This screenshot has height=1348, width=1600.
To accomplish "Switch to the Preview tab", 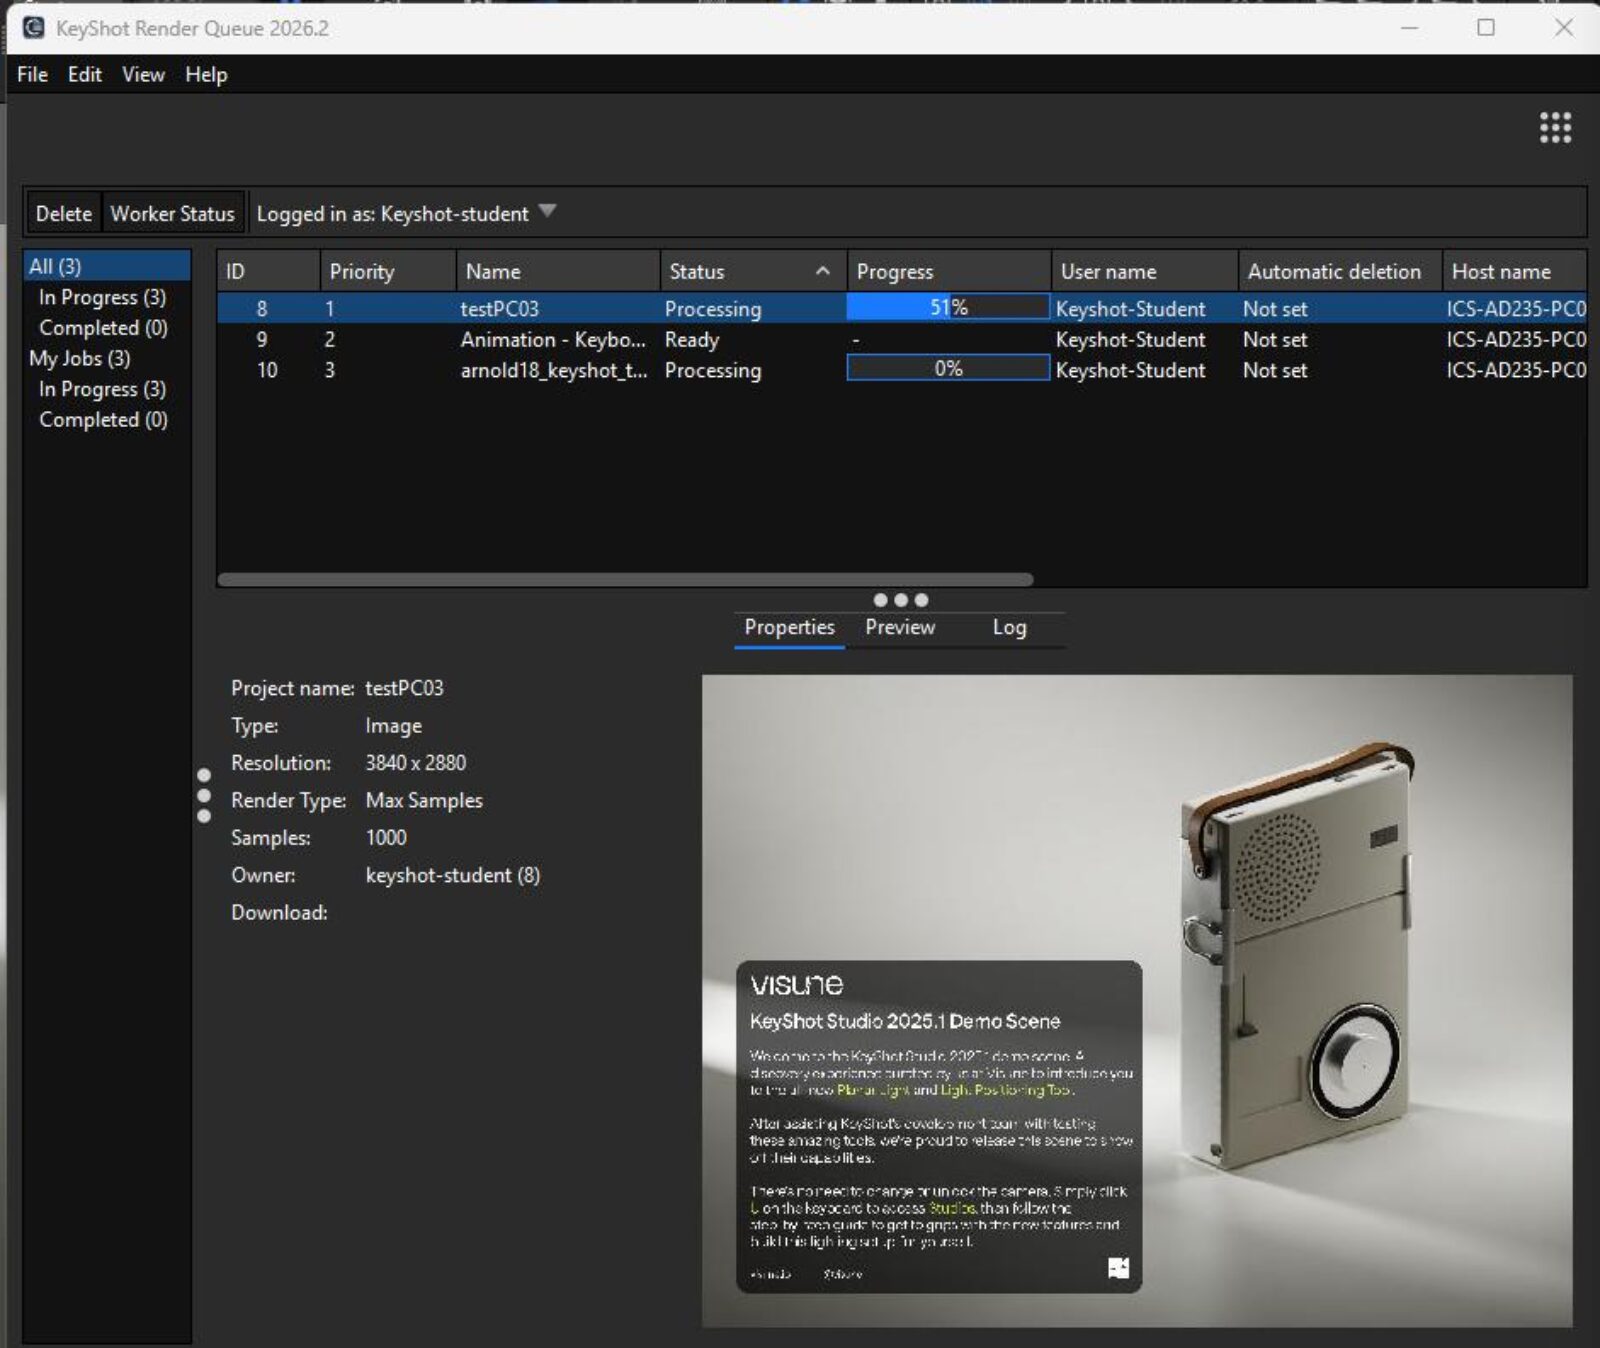I will point(900,627).
